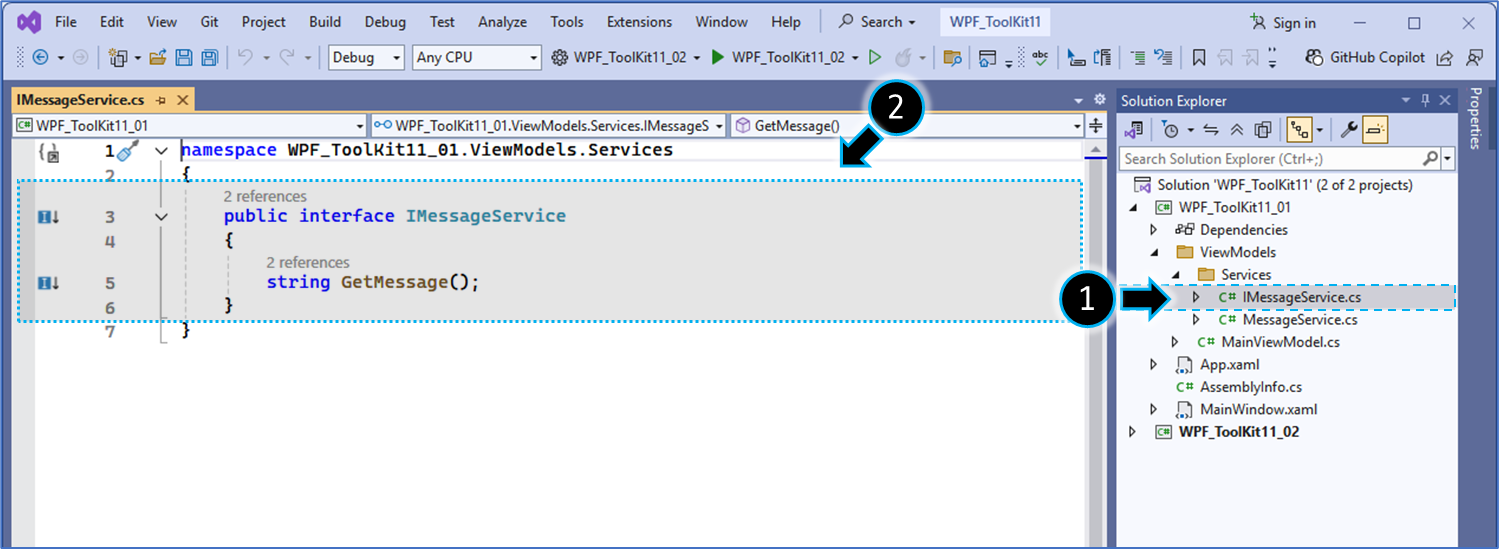The width and height of the screenshot is (1499, 549).
Task: Toggle the file nesting tree view button
Action: click(x=1298, y=130)
